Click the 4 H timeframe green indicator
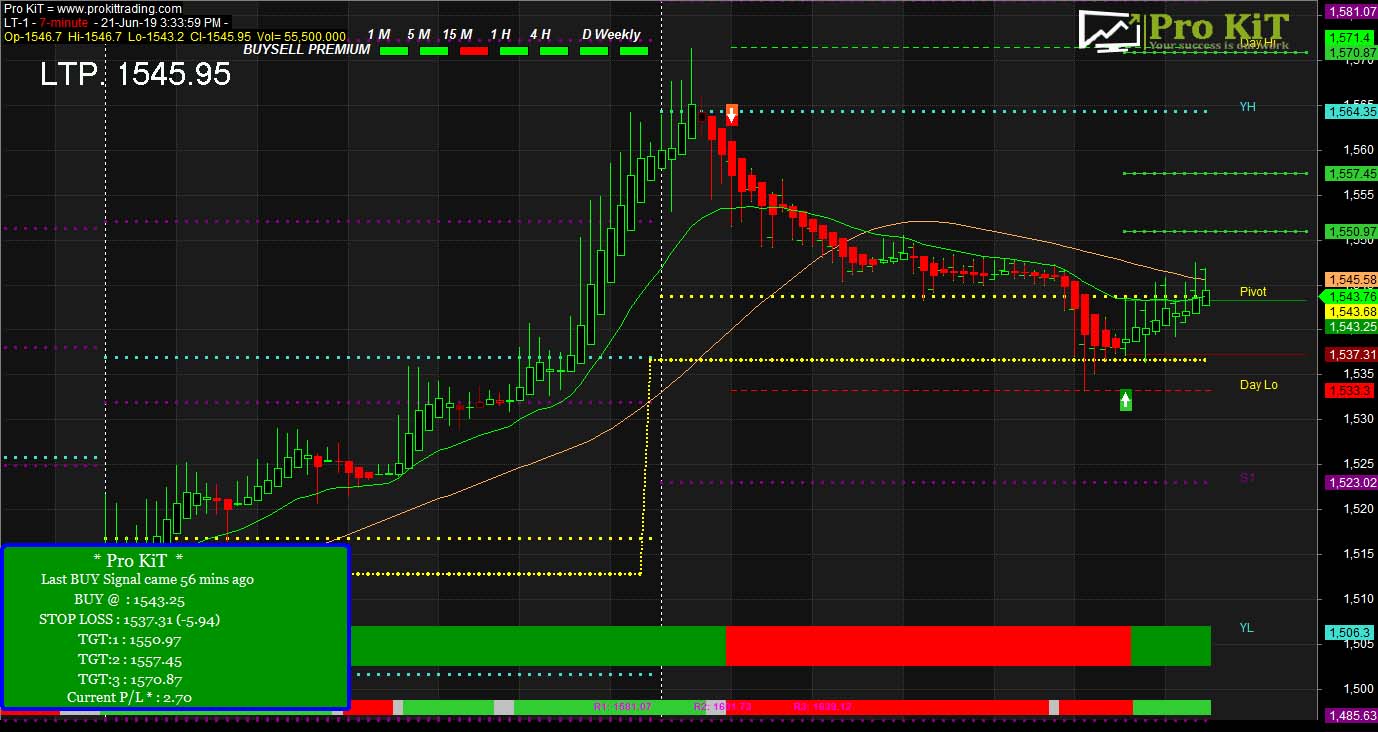The height and width of the screenshot is (732, 1378). tap(553, 51)
